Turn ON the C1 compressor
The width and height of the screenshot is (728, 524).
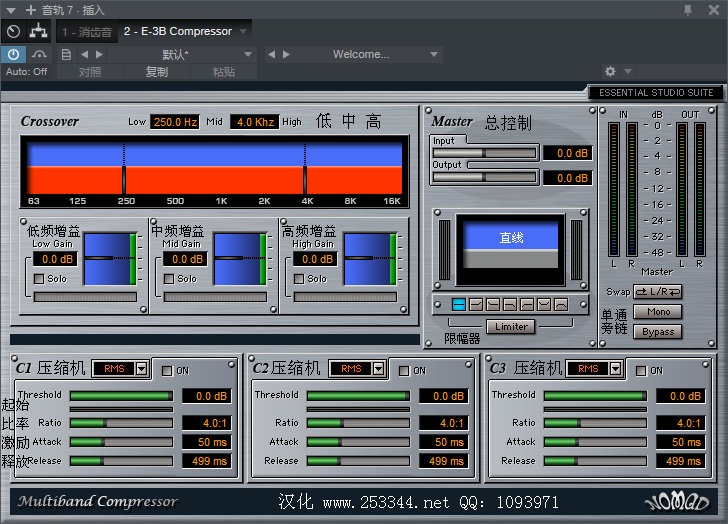click(167, 370)
